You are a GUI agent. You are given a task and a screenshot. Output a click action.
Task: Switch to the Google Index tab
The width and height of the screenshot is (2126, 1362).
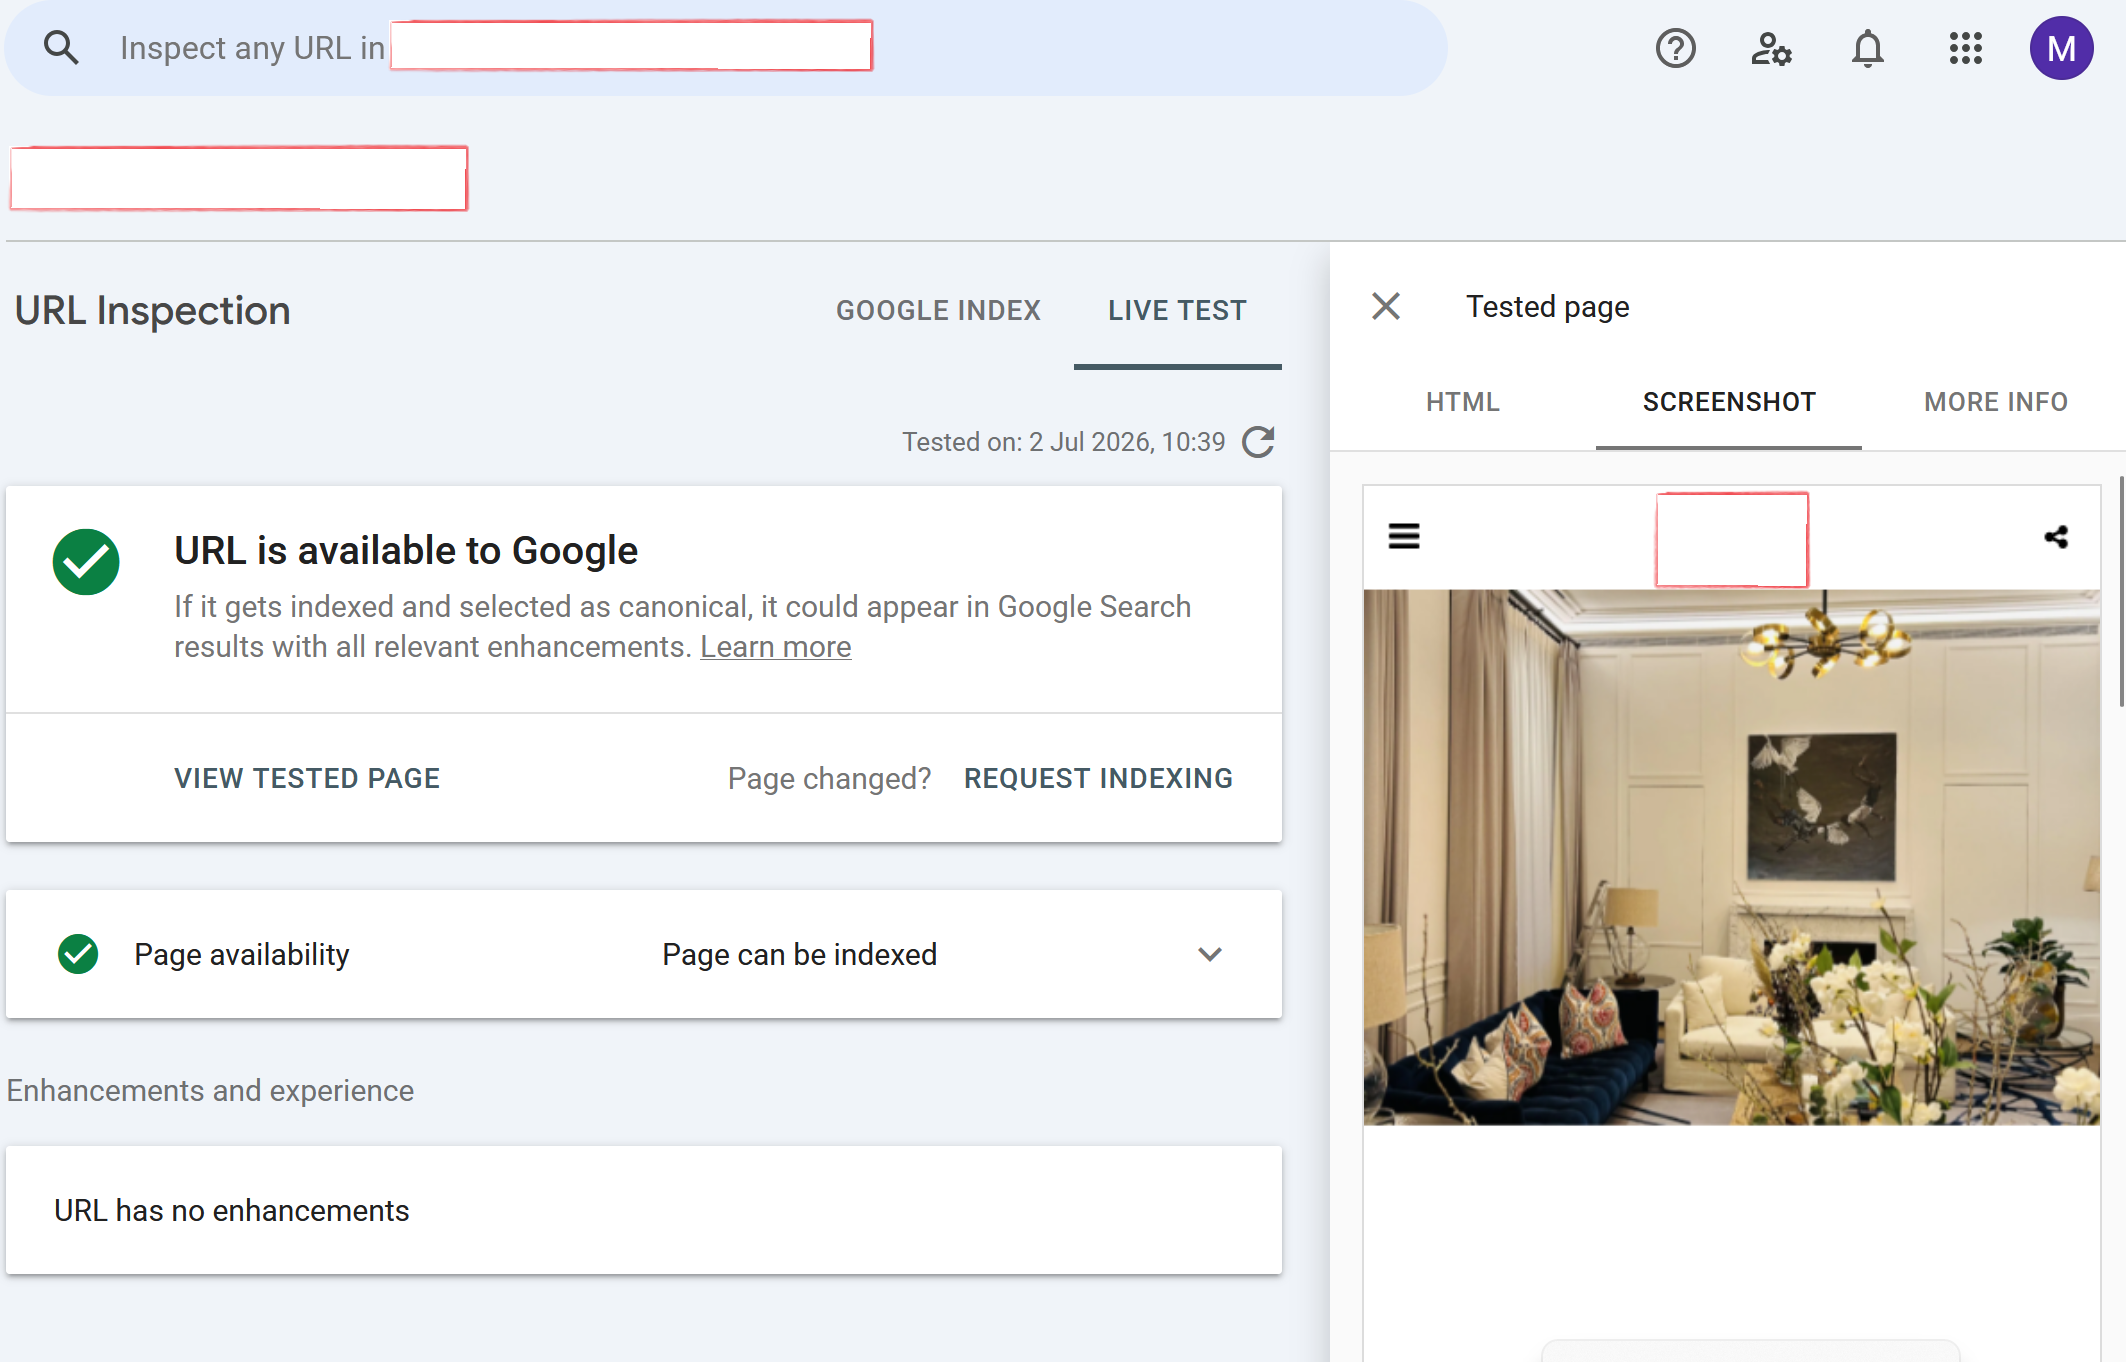[x=938, y=310]
